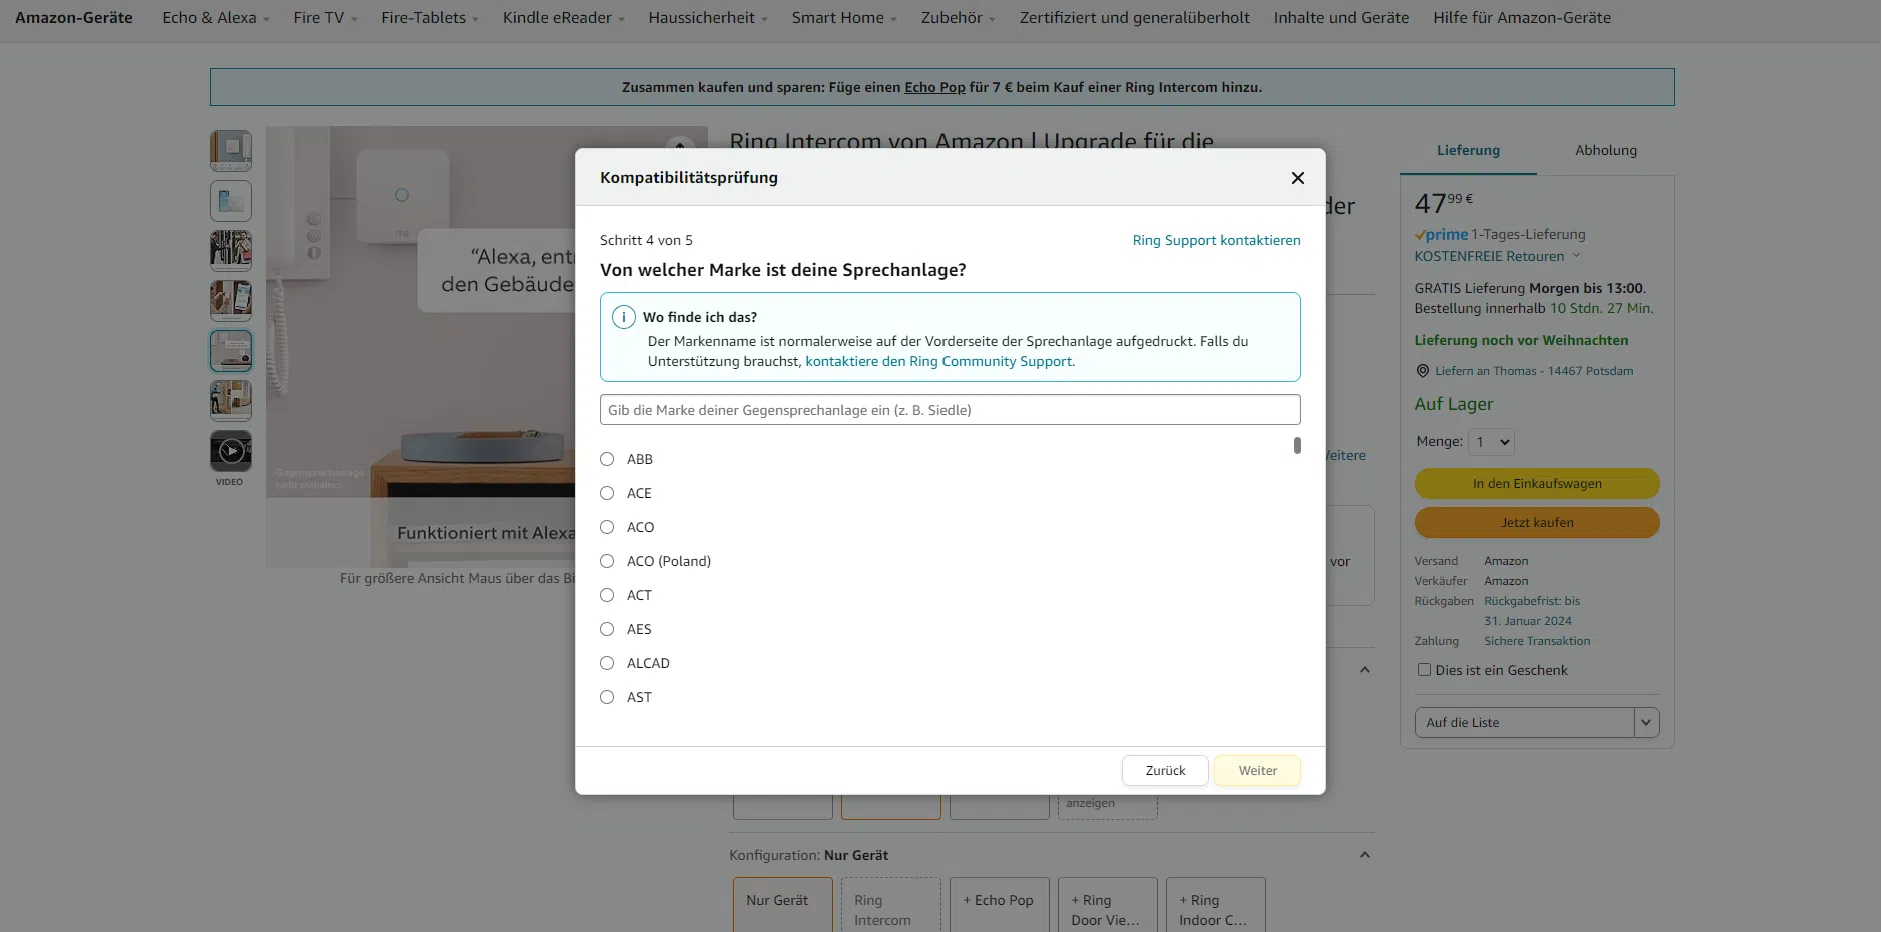This screenshot has width=1882, height=932.
Task: Click the brand search input field
Action: (x=950, y=410)
